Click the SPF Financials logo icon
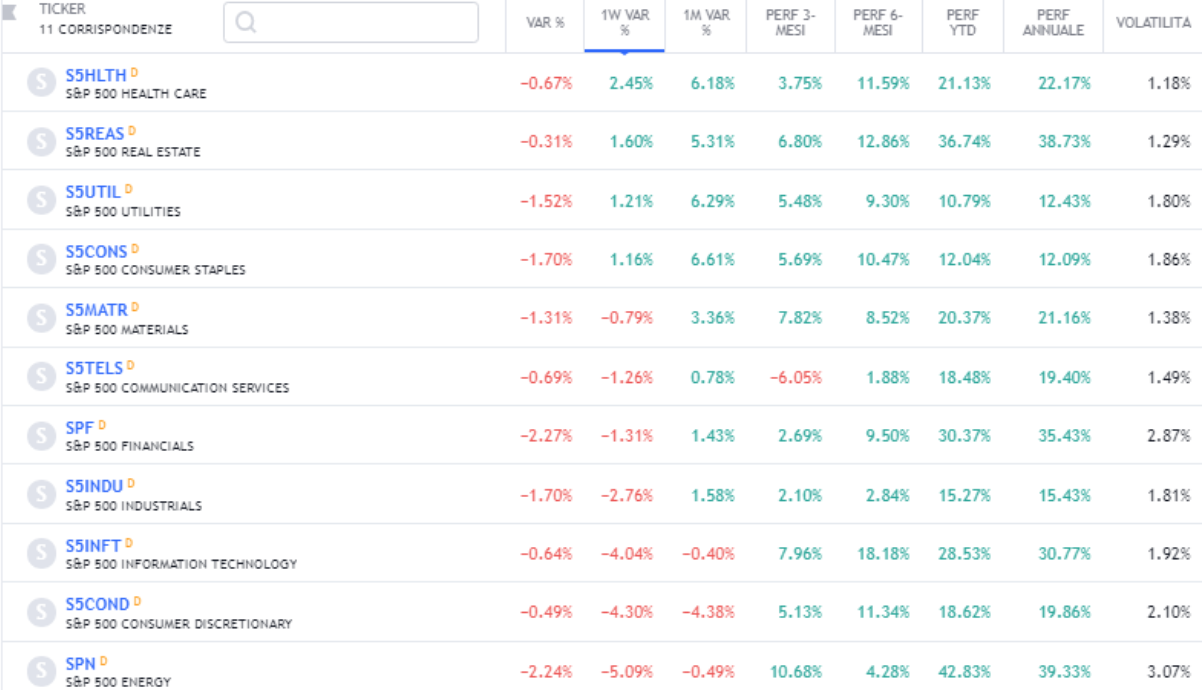 41,436
